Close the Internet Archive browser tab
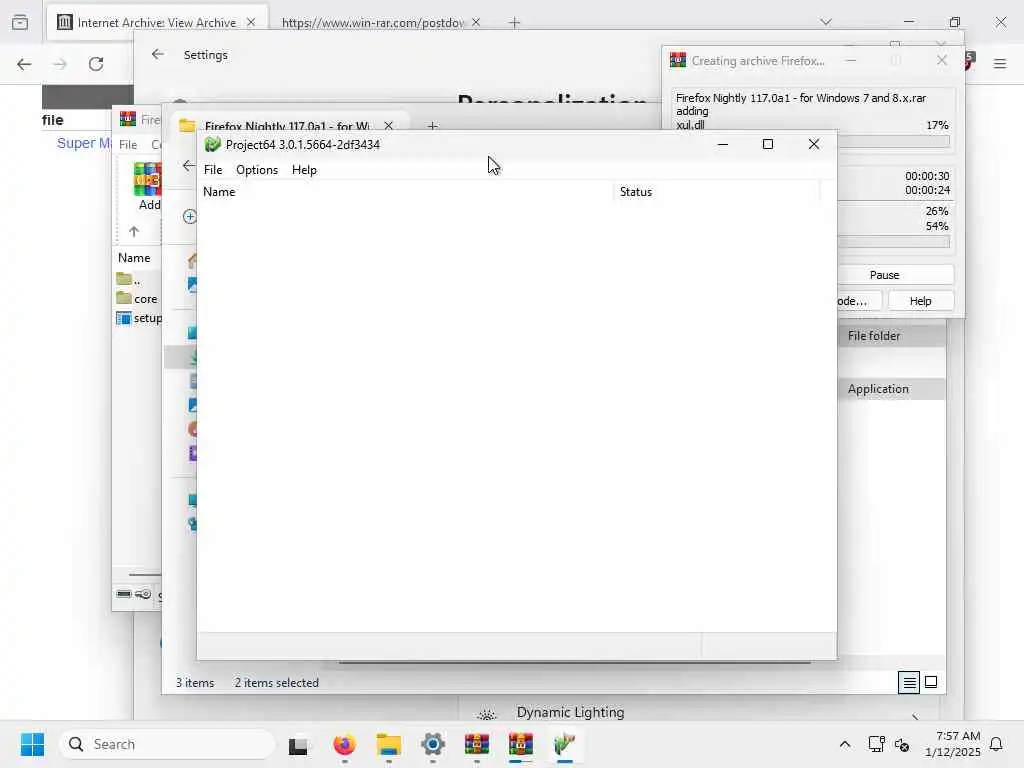 (251, 22)
